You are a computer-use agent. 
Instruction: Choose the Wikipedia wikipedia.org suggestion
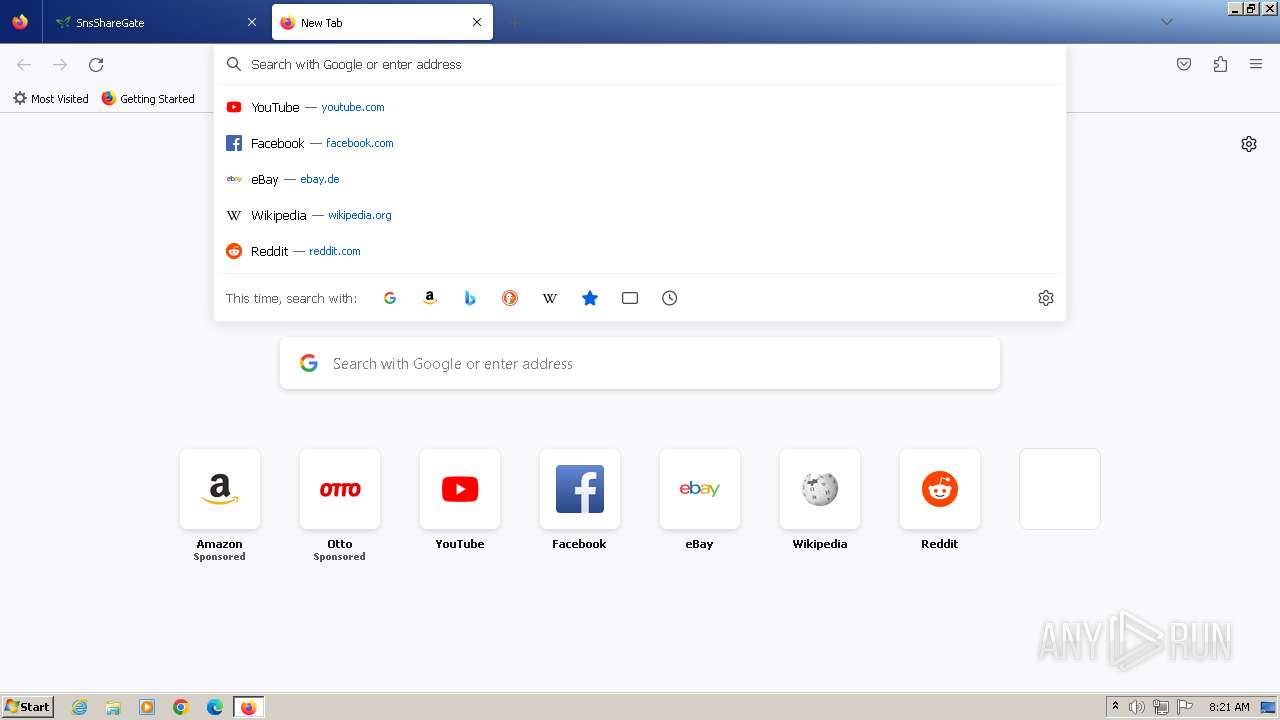(x=640, y=215)
